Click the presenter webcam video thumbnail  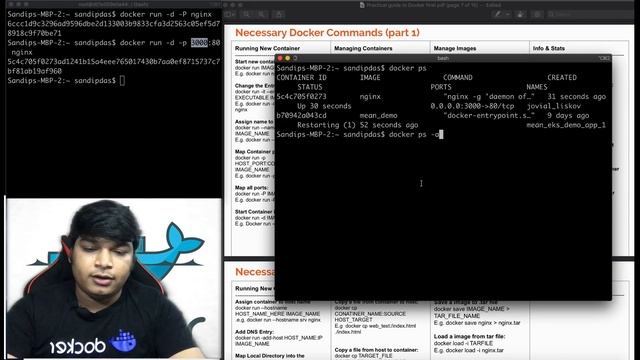113,278
